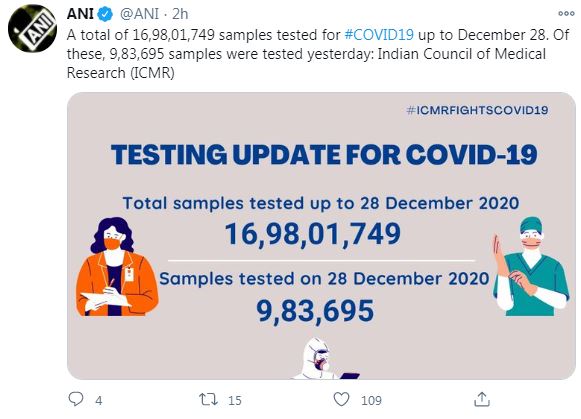Click the Testing Update for COVID-19 heading

(324, 154)
